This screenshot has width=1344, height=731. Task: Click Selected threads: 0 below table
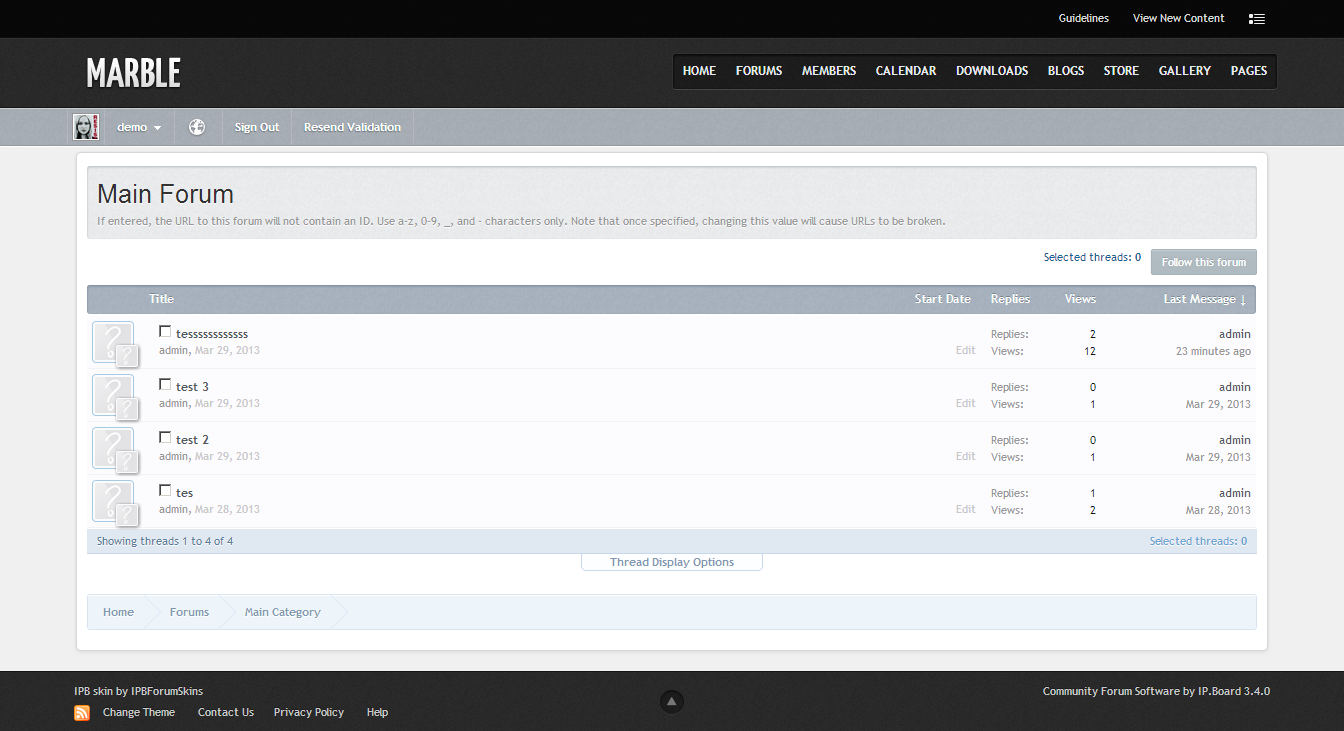point(1198,541)
